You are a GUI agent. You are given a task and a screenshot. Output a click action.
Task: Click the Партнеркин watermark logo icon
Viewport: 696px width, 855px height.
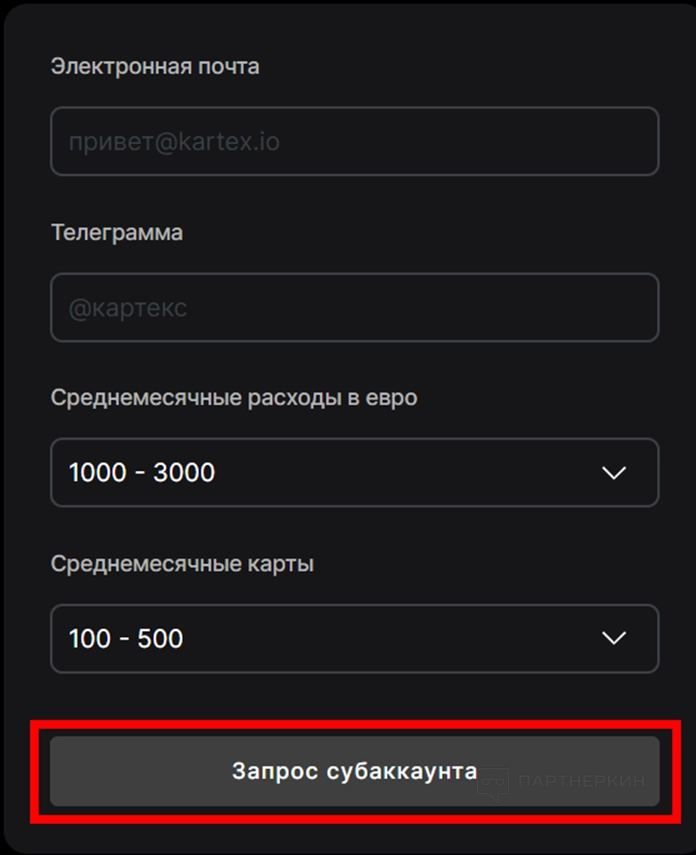pos(494,783)
